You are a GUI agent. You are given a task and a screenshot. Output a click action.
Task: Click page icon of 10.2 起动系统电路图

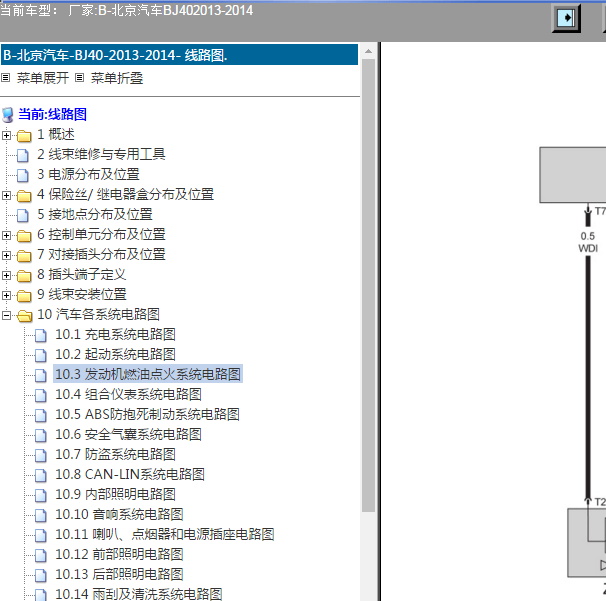(x=41, y=356)
